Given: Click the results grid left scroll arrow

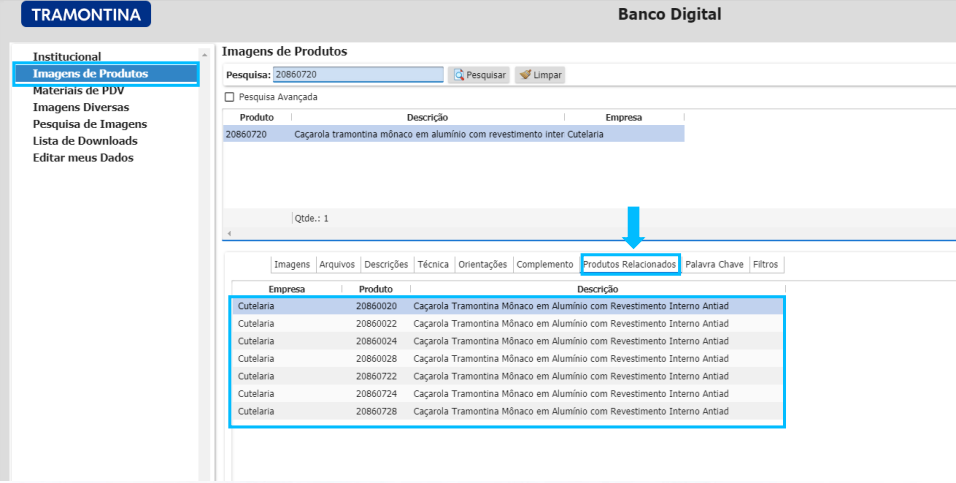Looking at the screenshot, I should click(229, 234).
